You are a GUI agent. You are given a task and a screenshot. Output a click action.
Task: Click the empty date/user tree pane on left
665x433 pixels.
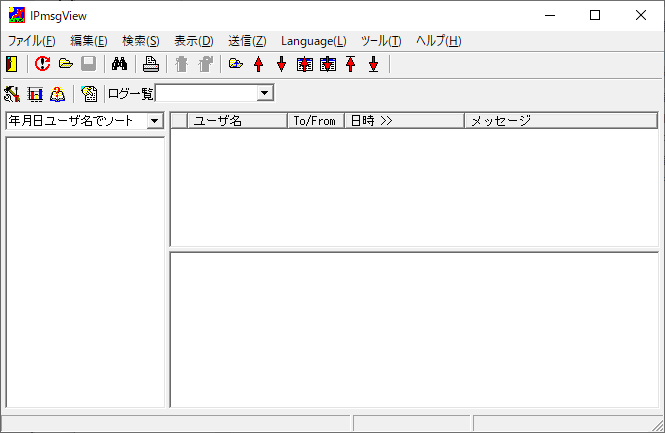point(85,272)
